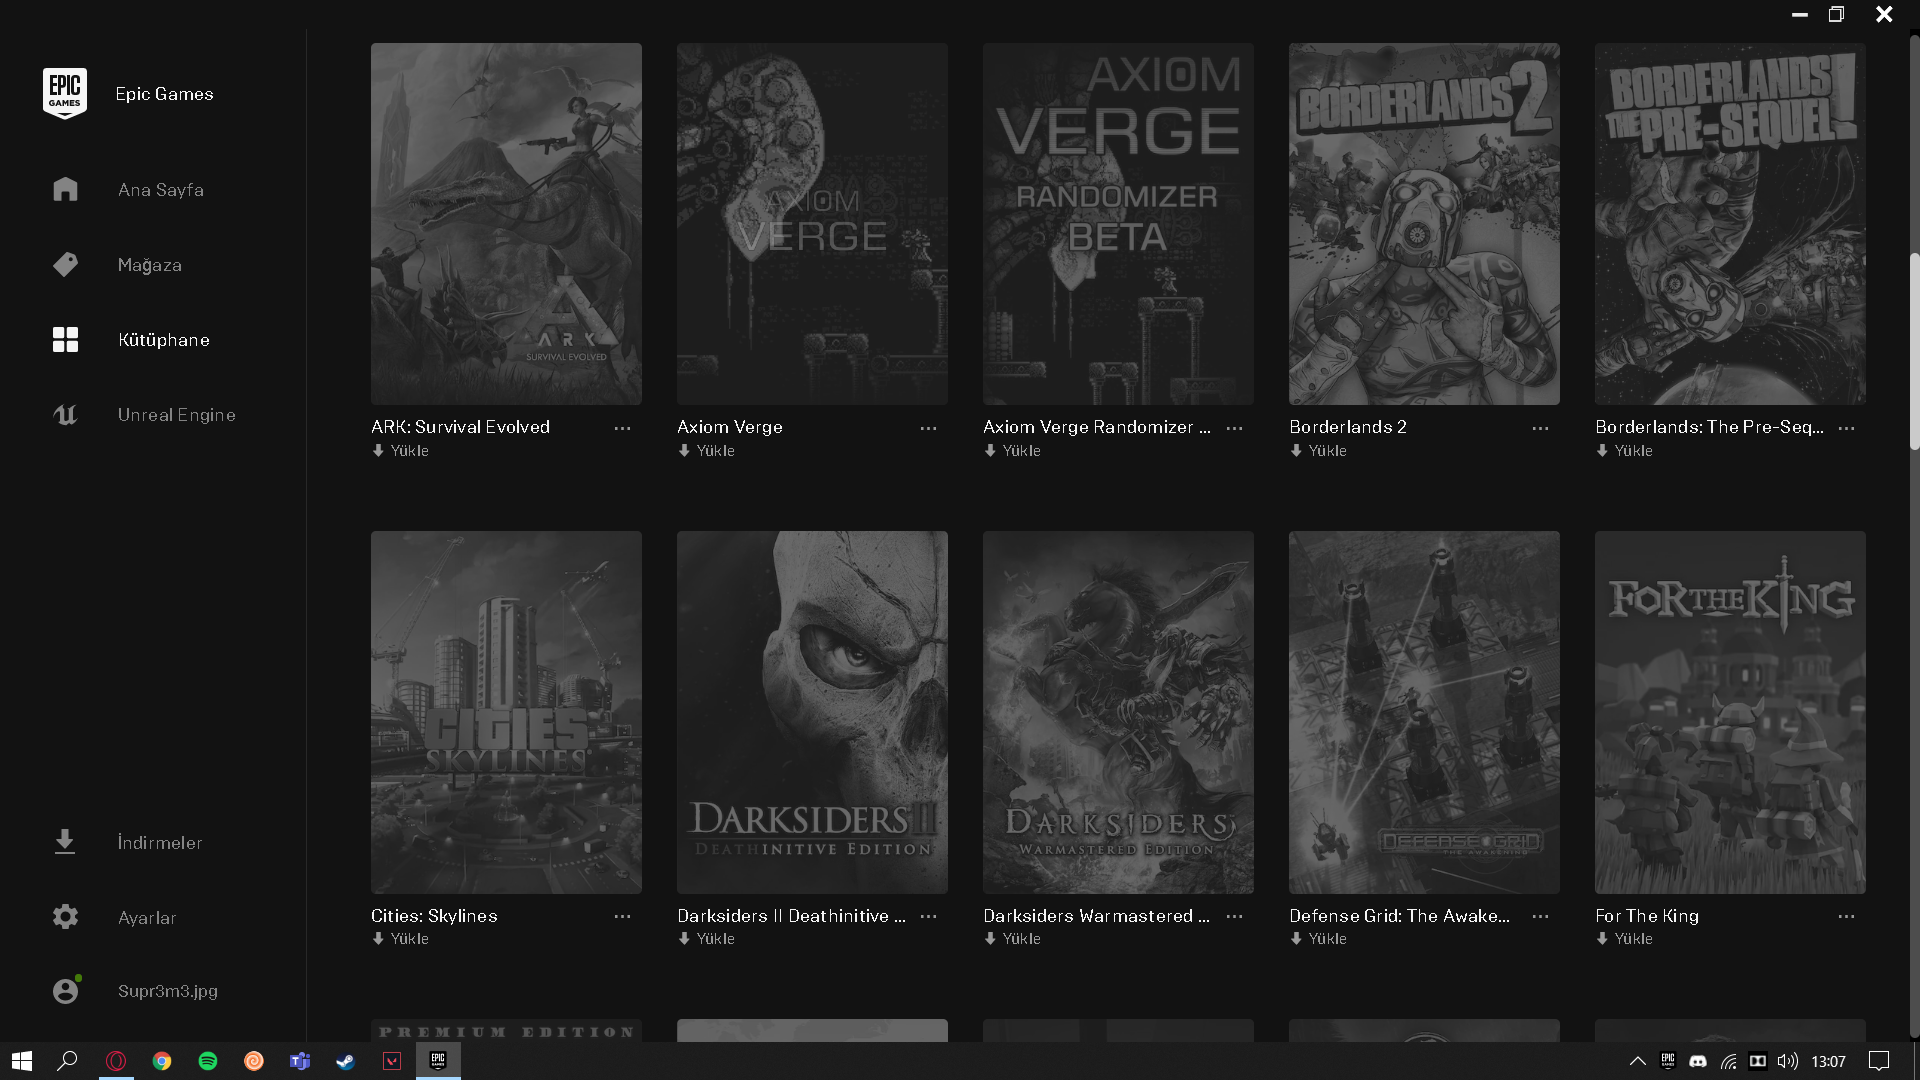This screenshot has height=1080, width=1920.
Task: Open Ayarlar settings gear icon
Action: (65, 917)
